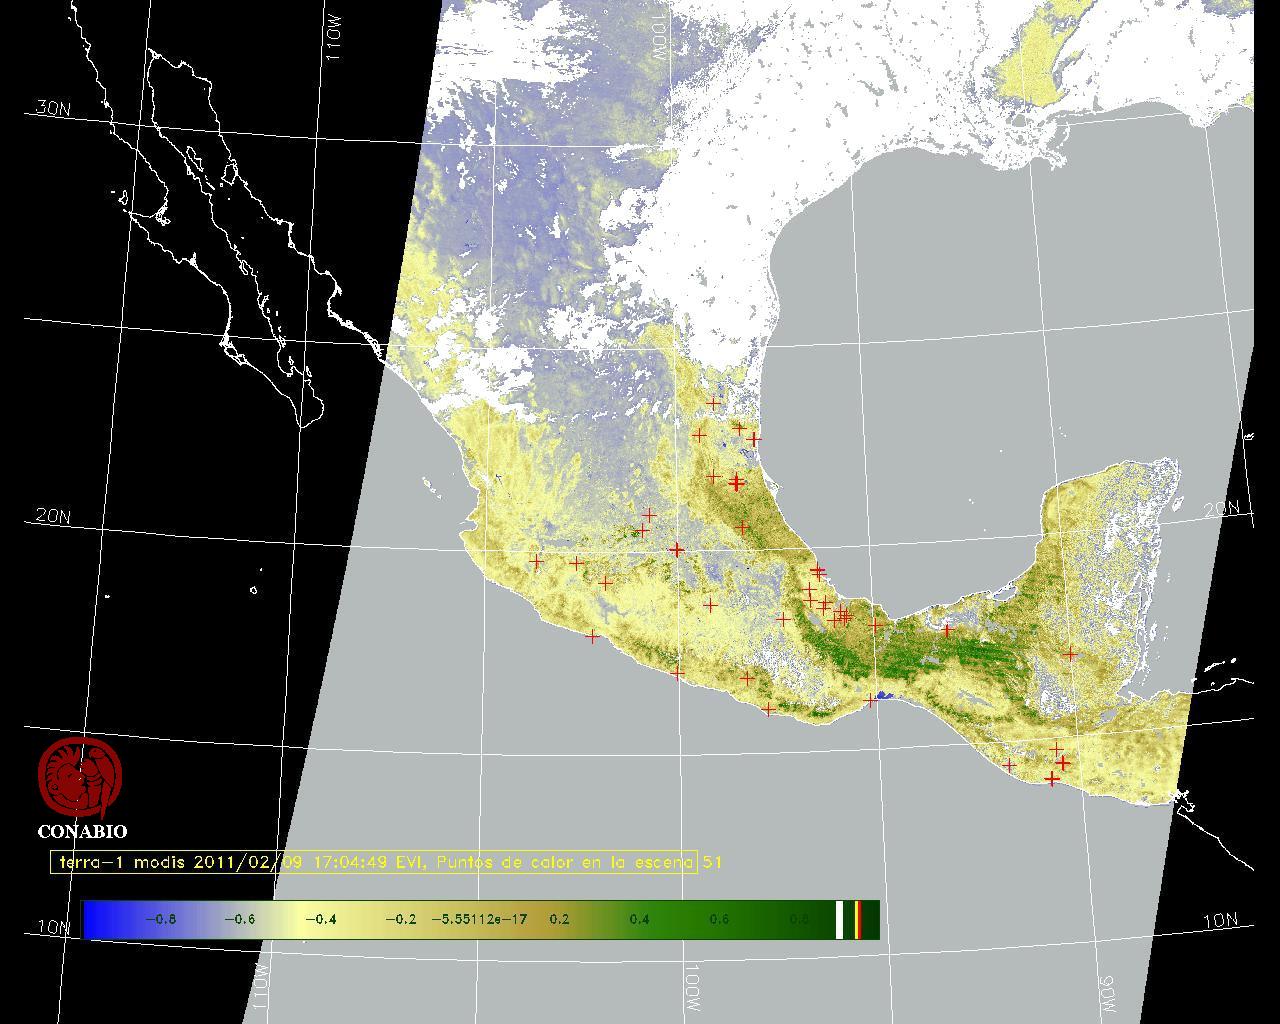Click the 10N label at the left edge

53,927
